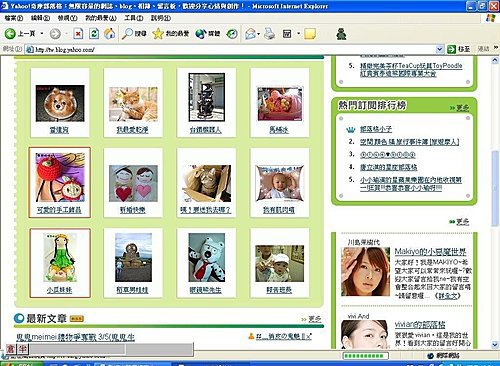Image resolution: width=500 pixels, height=366 pixels.
Task: Click Makiyo's profile photo
Action: click(365, 272)
